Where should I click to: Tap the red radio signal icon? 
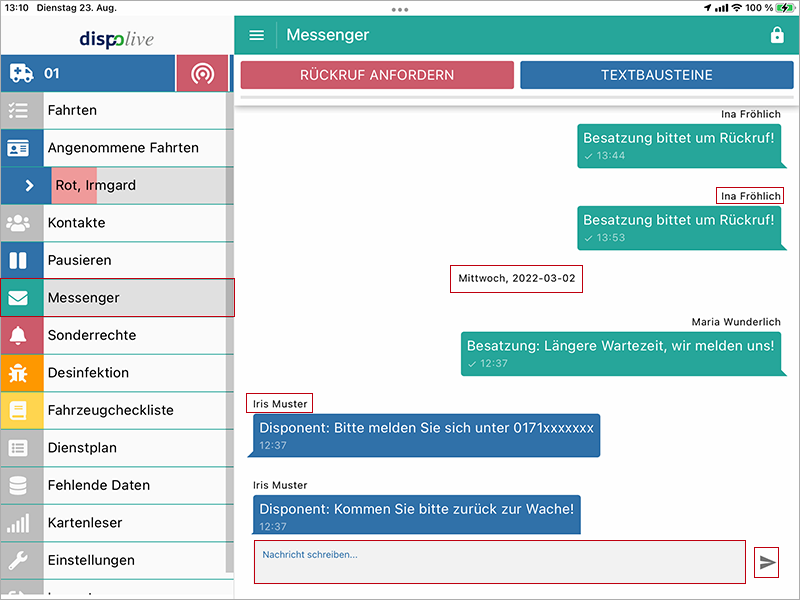pyautogui.click(x=202, y=74)
